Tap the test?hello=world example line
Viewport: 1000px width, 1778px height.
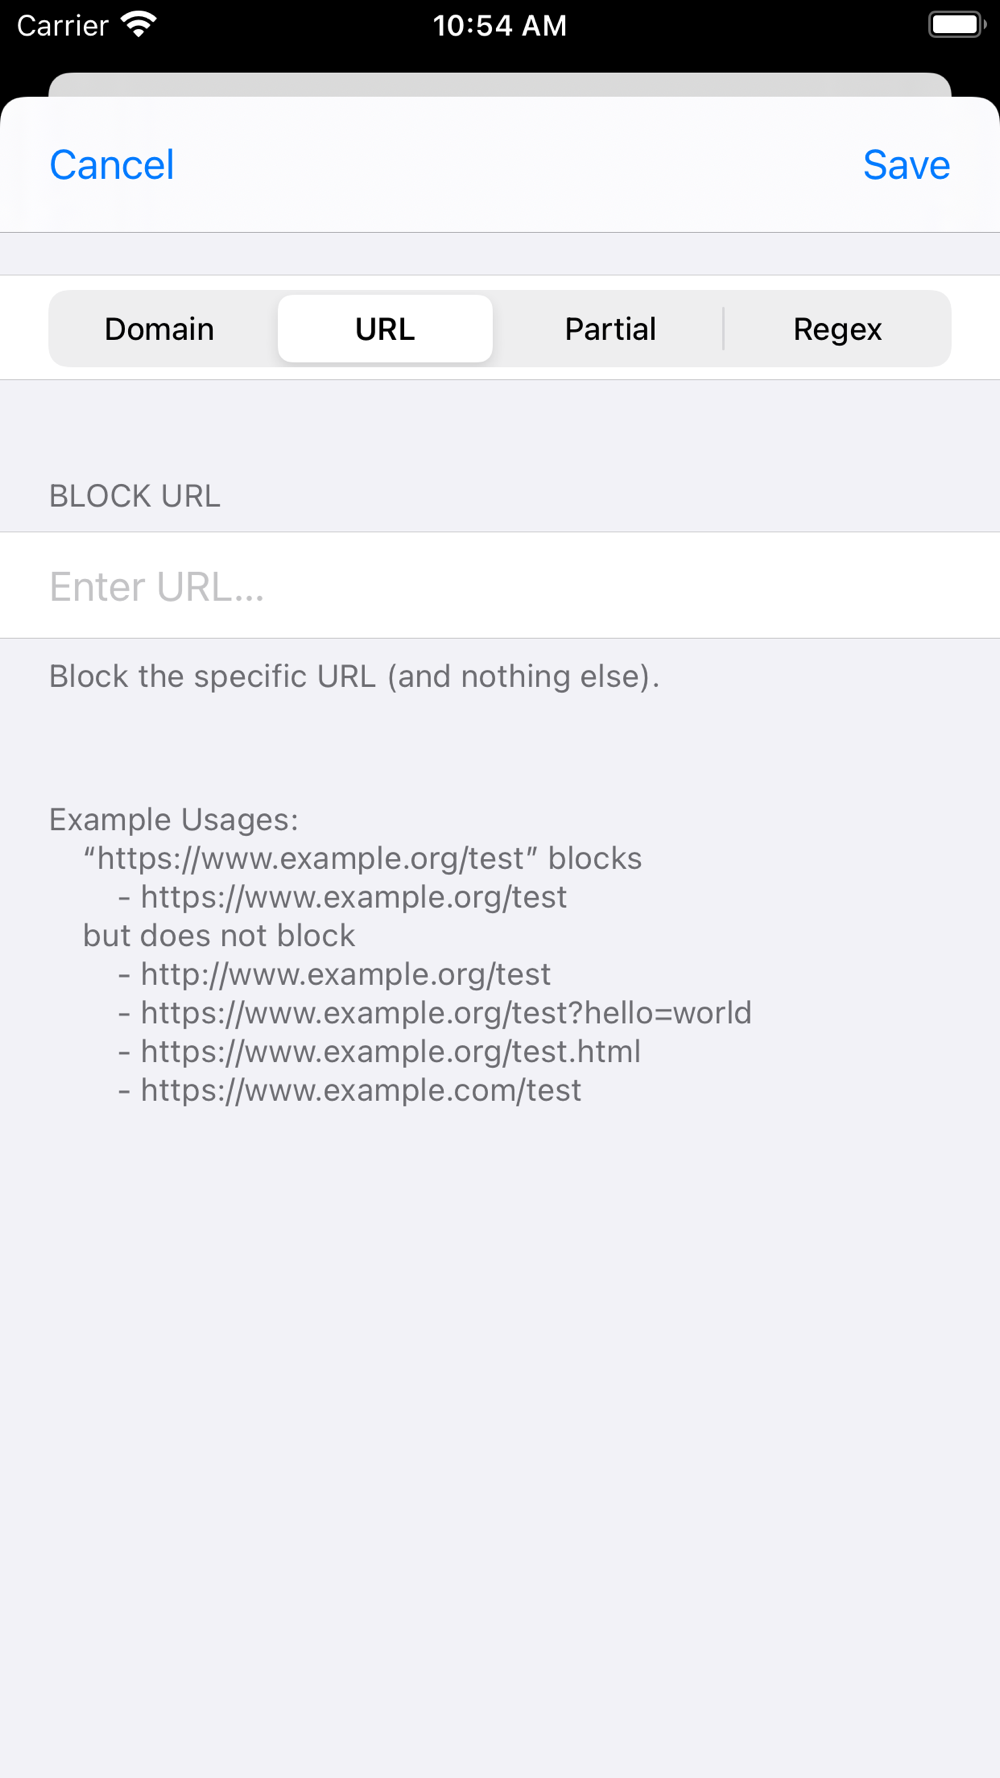(x=435, y=1013)
